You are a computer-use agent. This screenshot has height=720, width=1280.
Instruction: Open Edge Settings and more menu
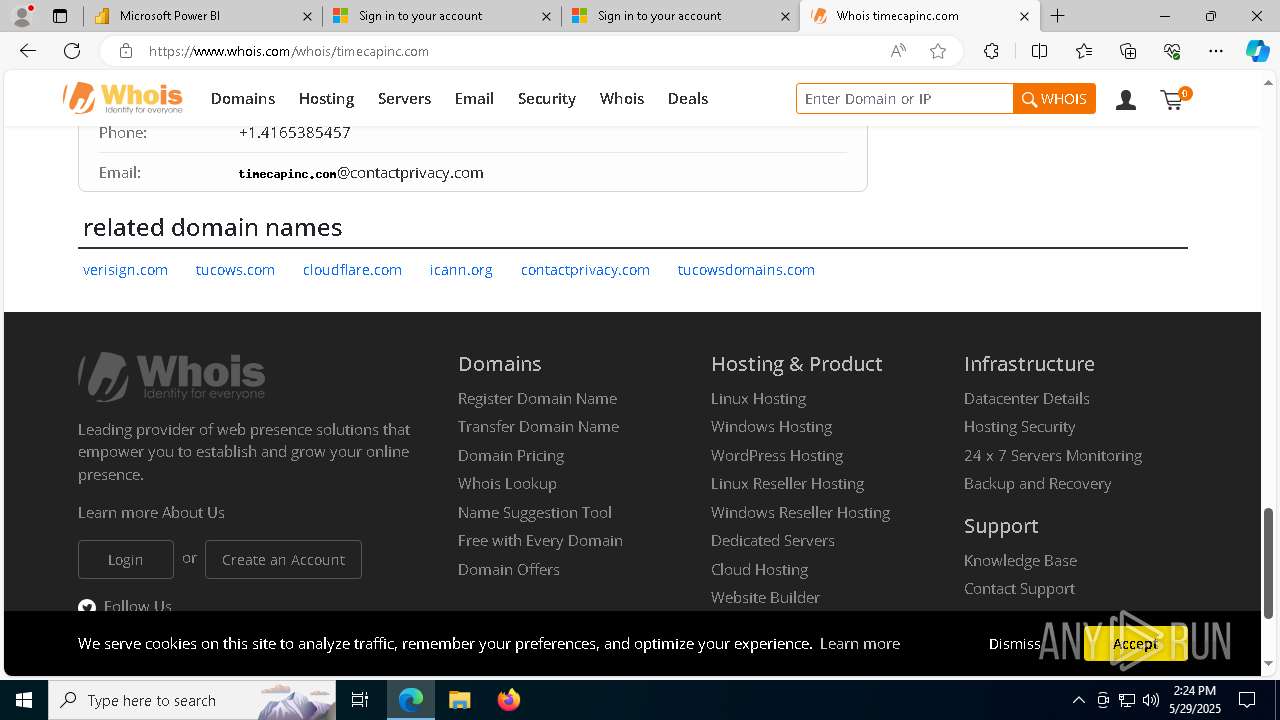1216,51
